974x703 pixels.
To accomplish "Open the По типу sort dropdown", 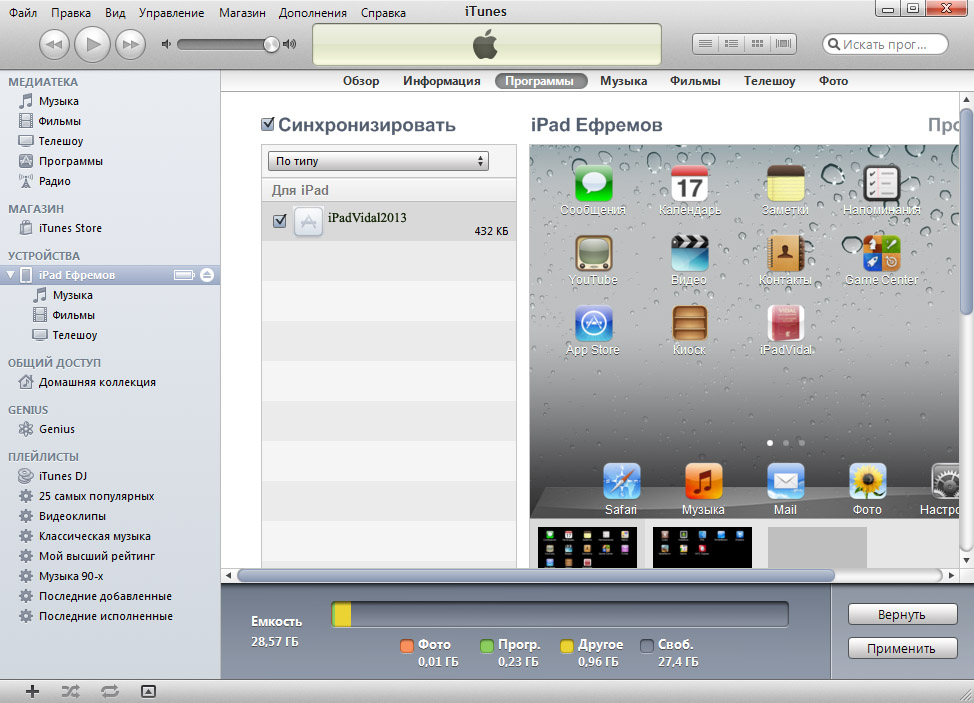I will click(378, 161).
